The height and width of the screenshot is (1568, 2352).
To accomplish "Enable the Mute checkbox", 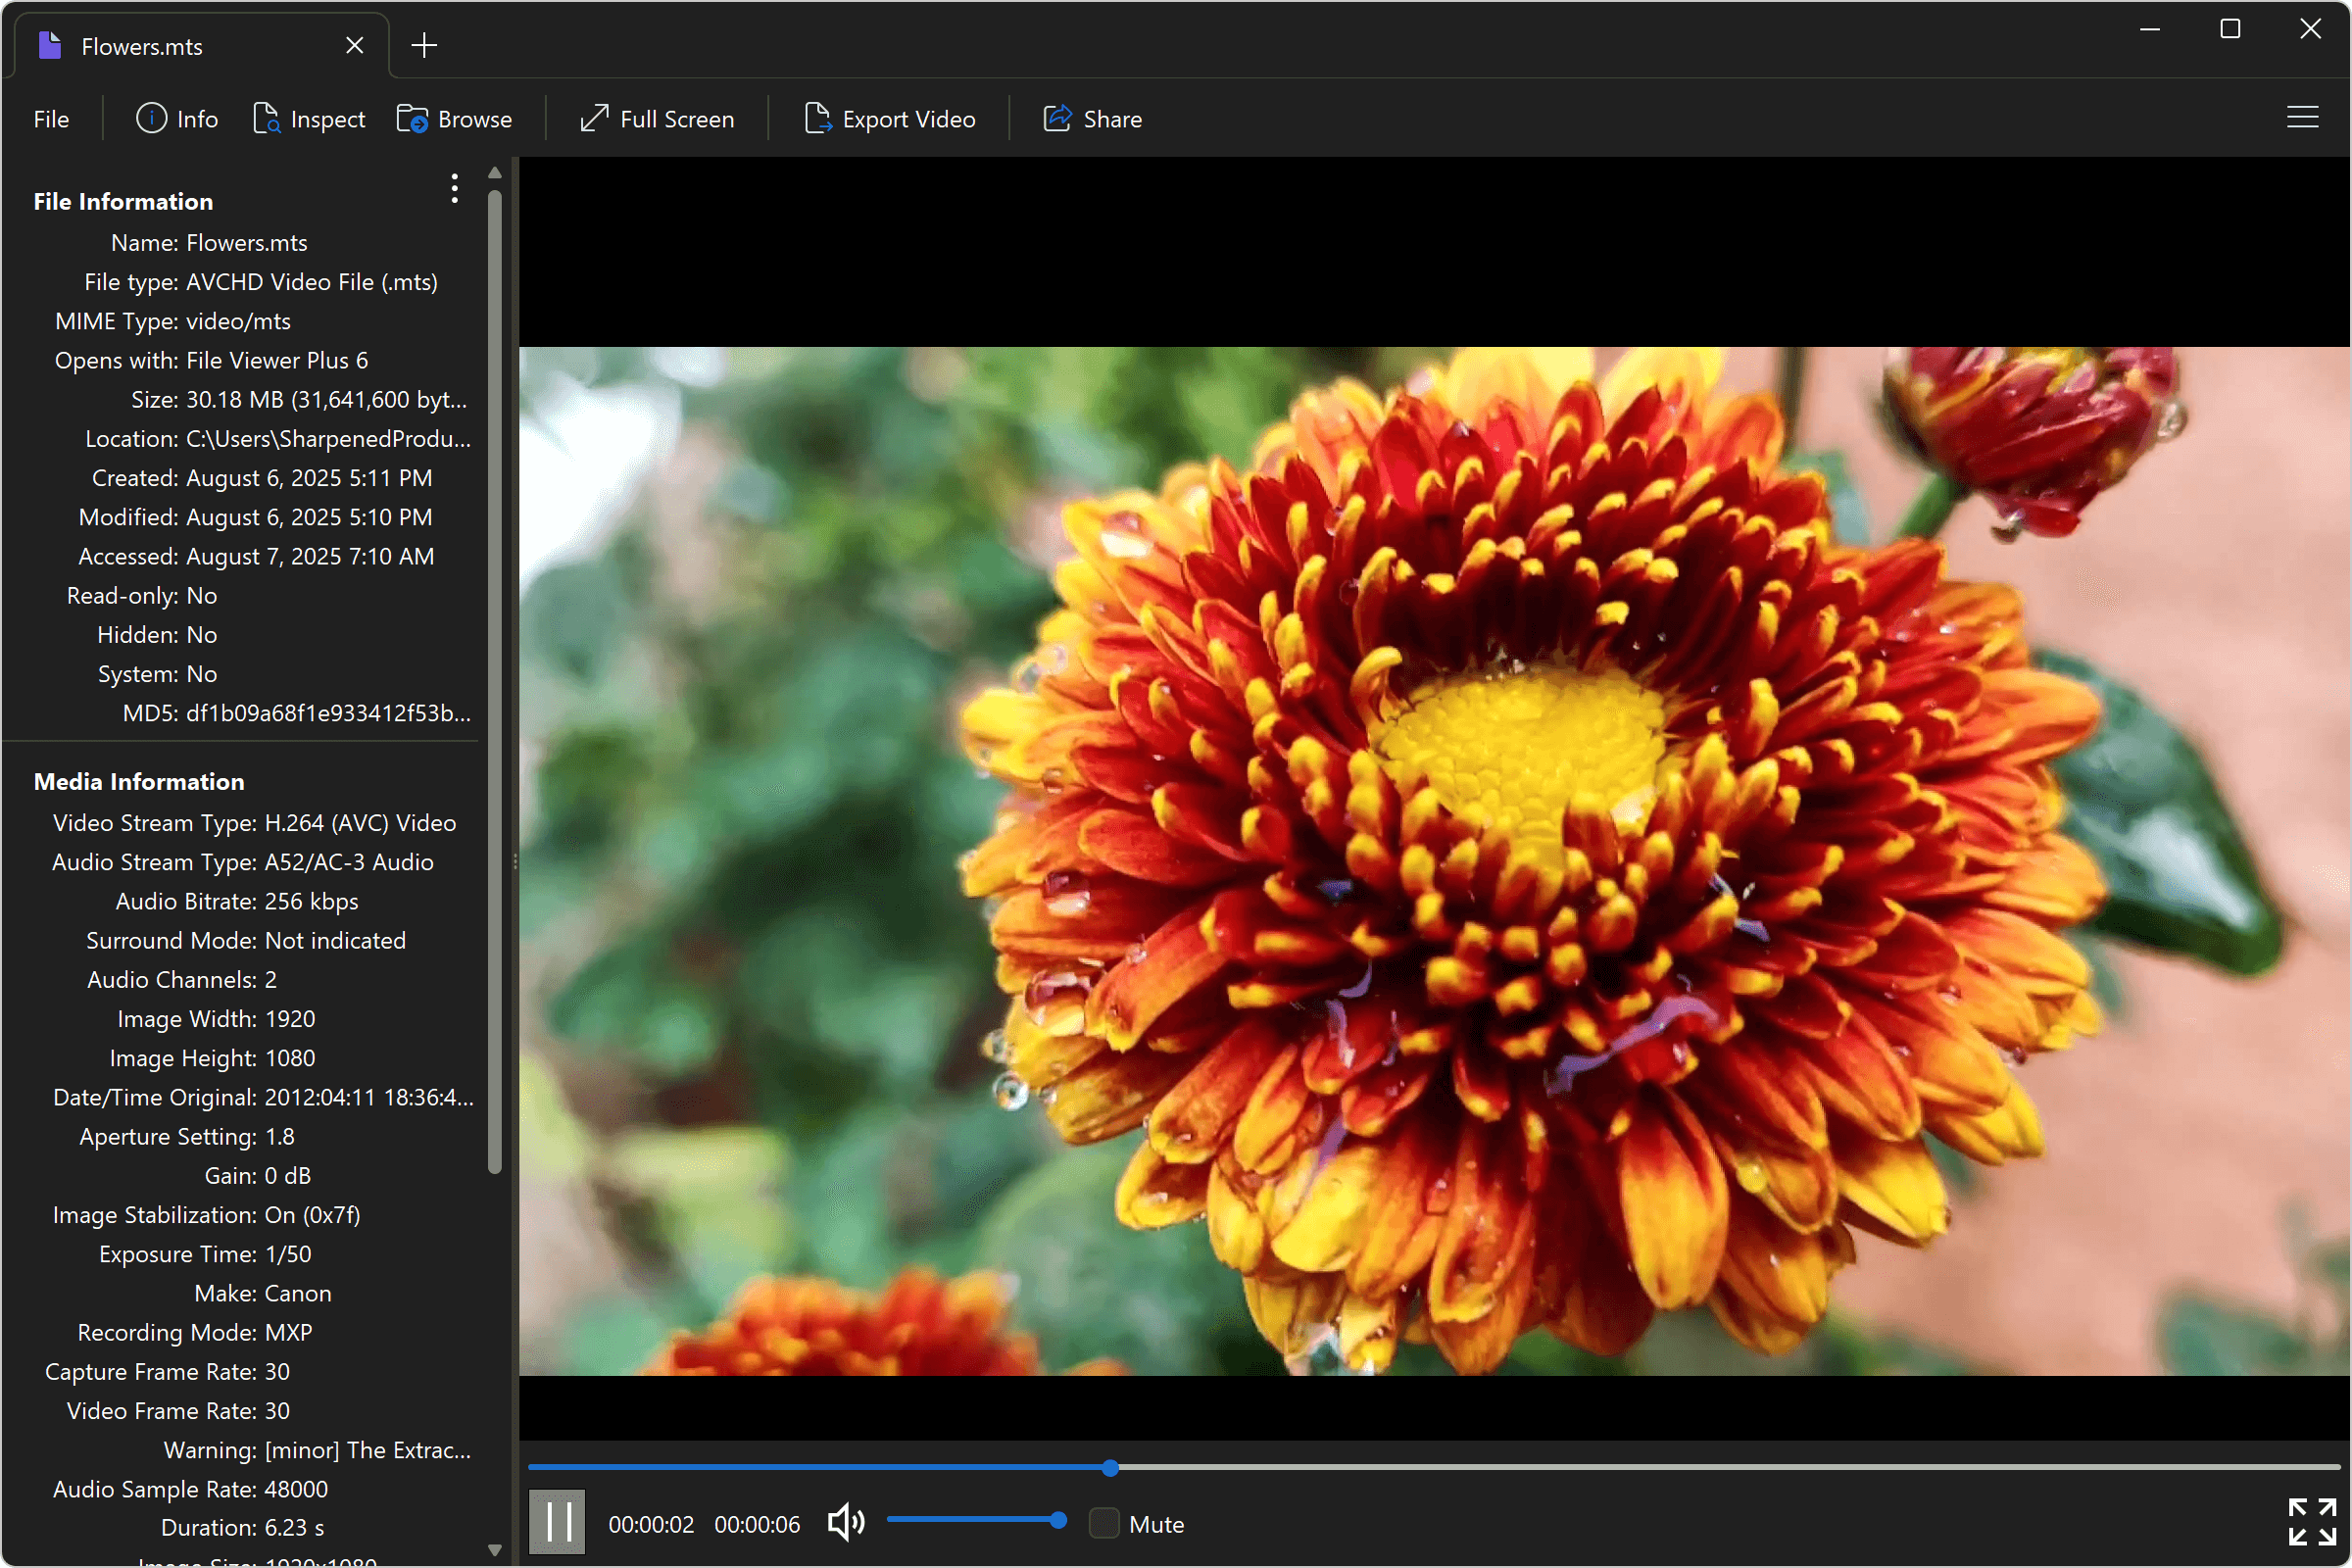I will click(x=1104, y=1521).
